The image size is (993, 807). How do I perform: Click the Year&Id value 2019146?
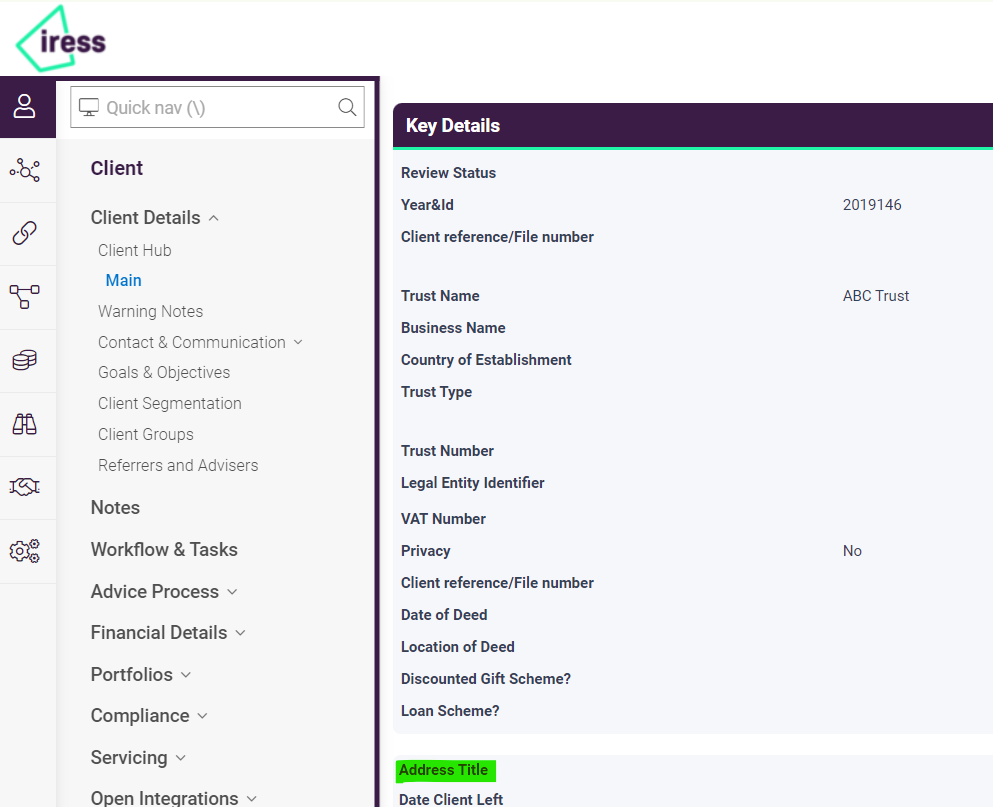(x=872, y=204)
